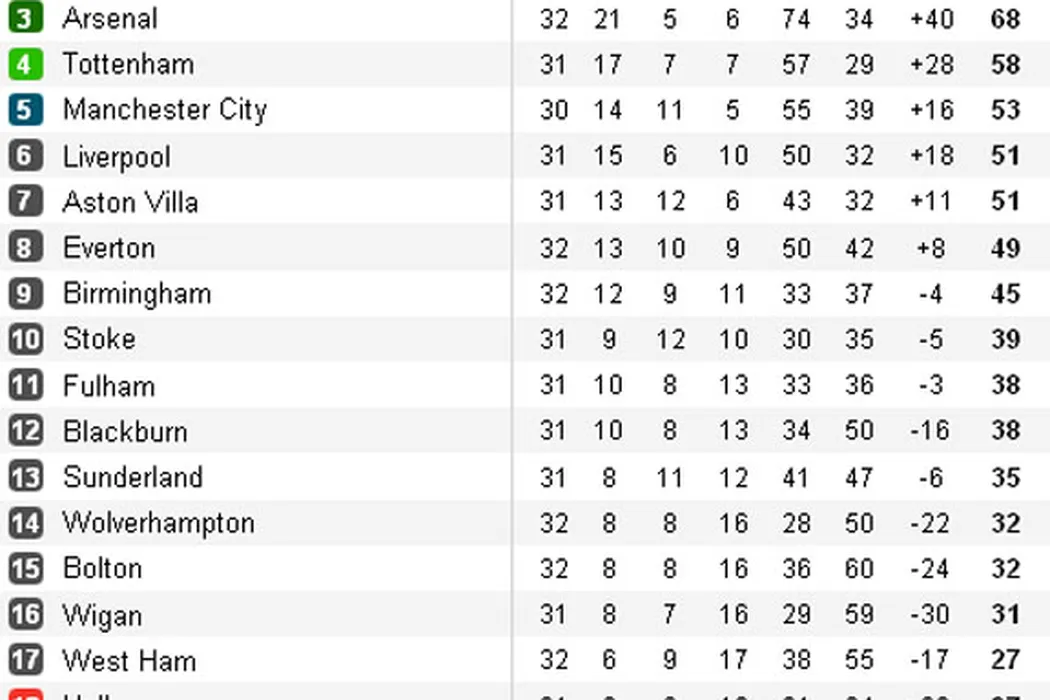
Task: Click the position 15 badge beside Bolton
Action: coord(25,568)
